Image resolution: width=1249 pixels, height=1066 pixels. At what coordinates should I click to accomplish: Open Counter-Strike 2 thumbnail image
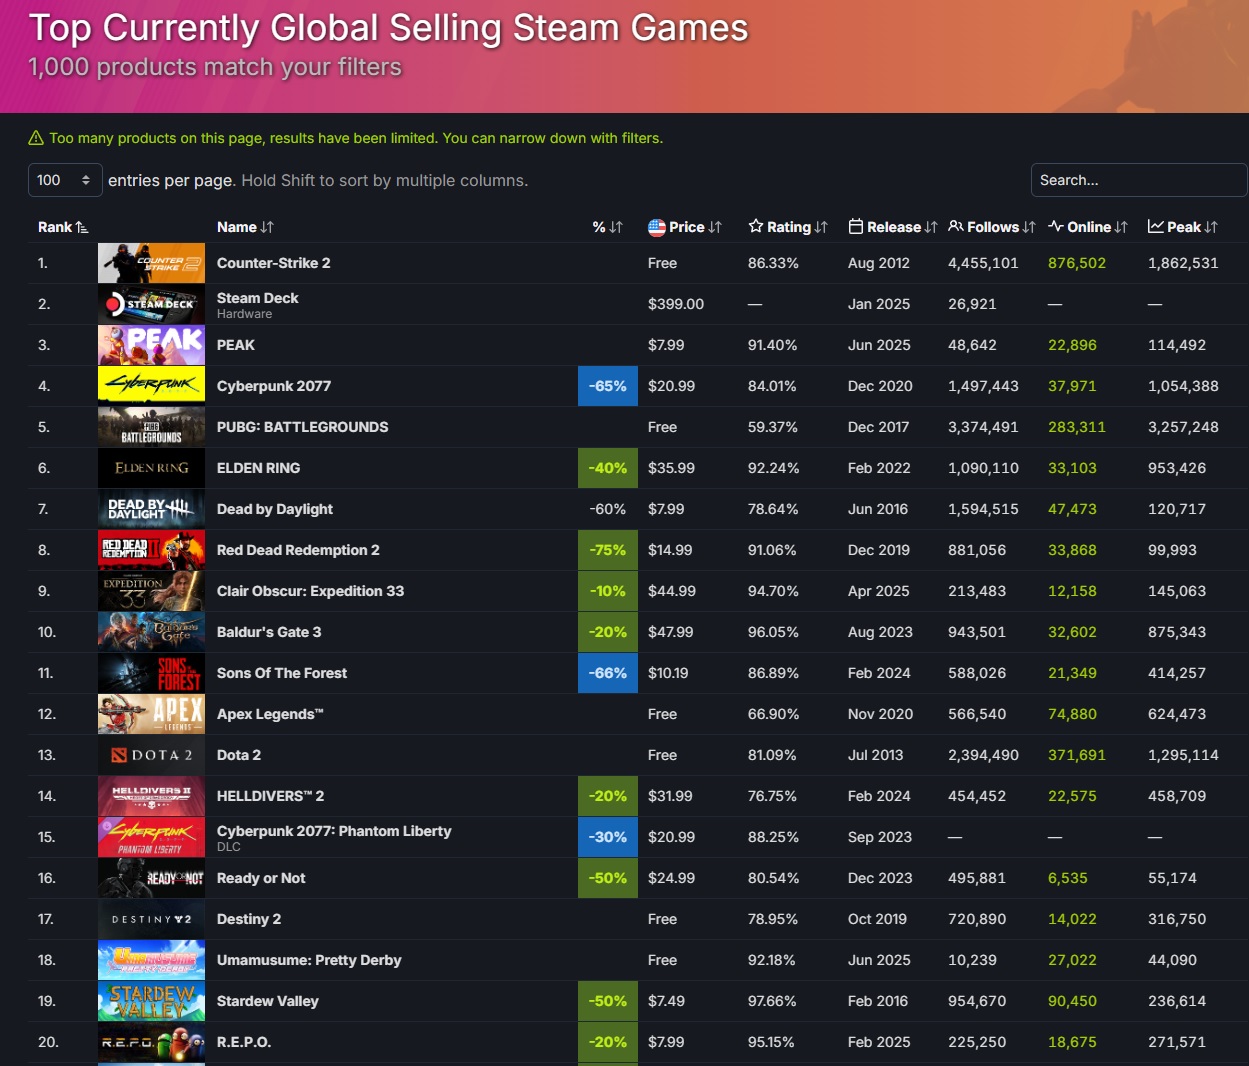(151, 263)
